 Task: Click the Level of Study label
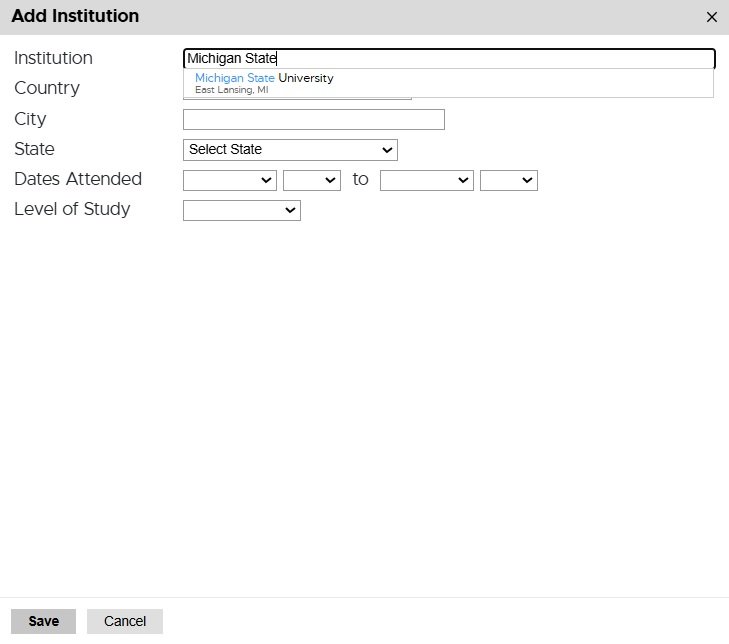[x=72, y=209]
